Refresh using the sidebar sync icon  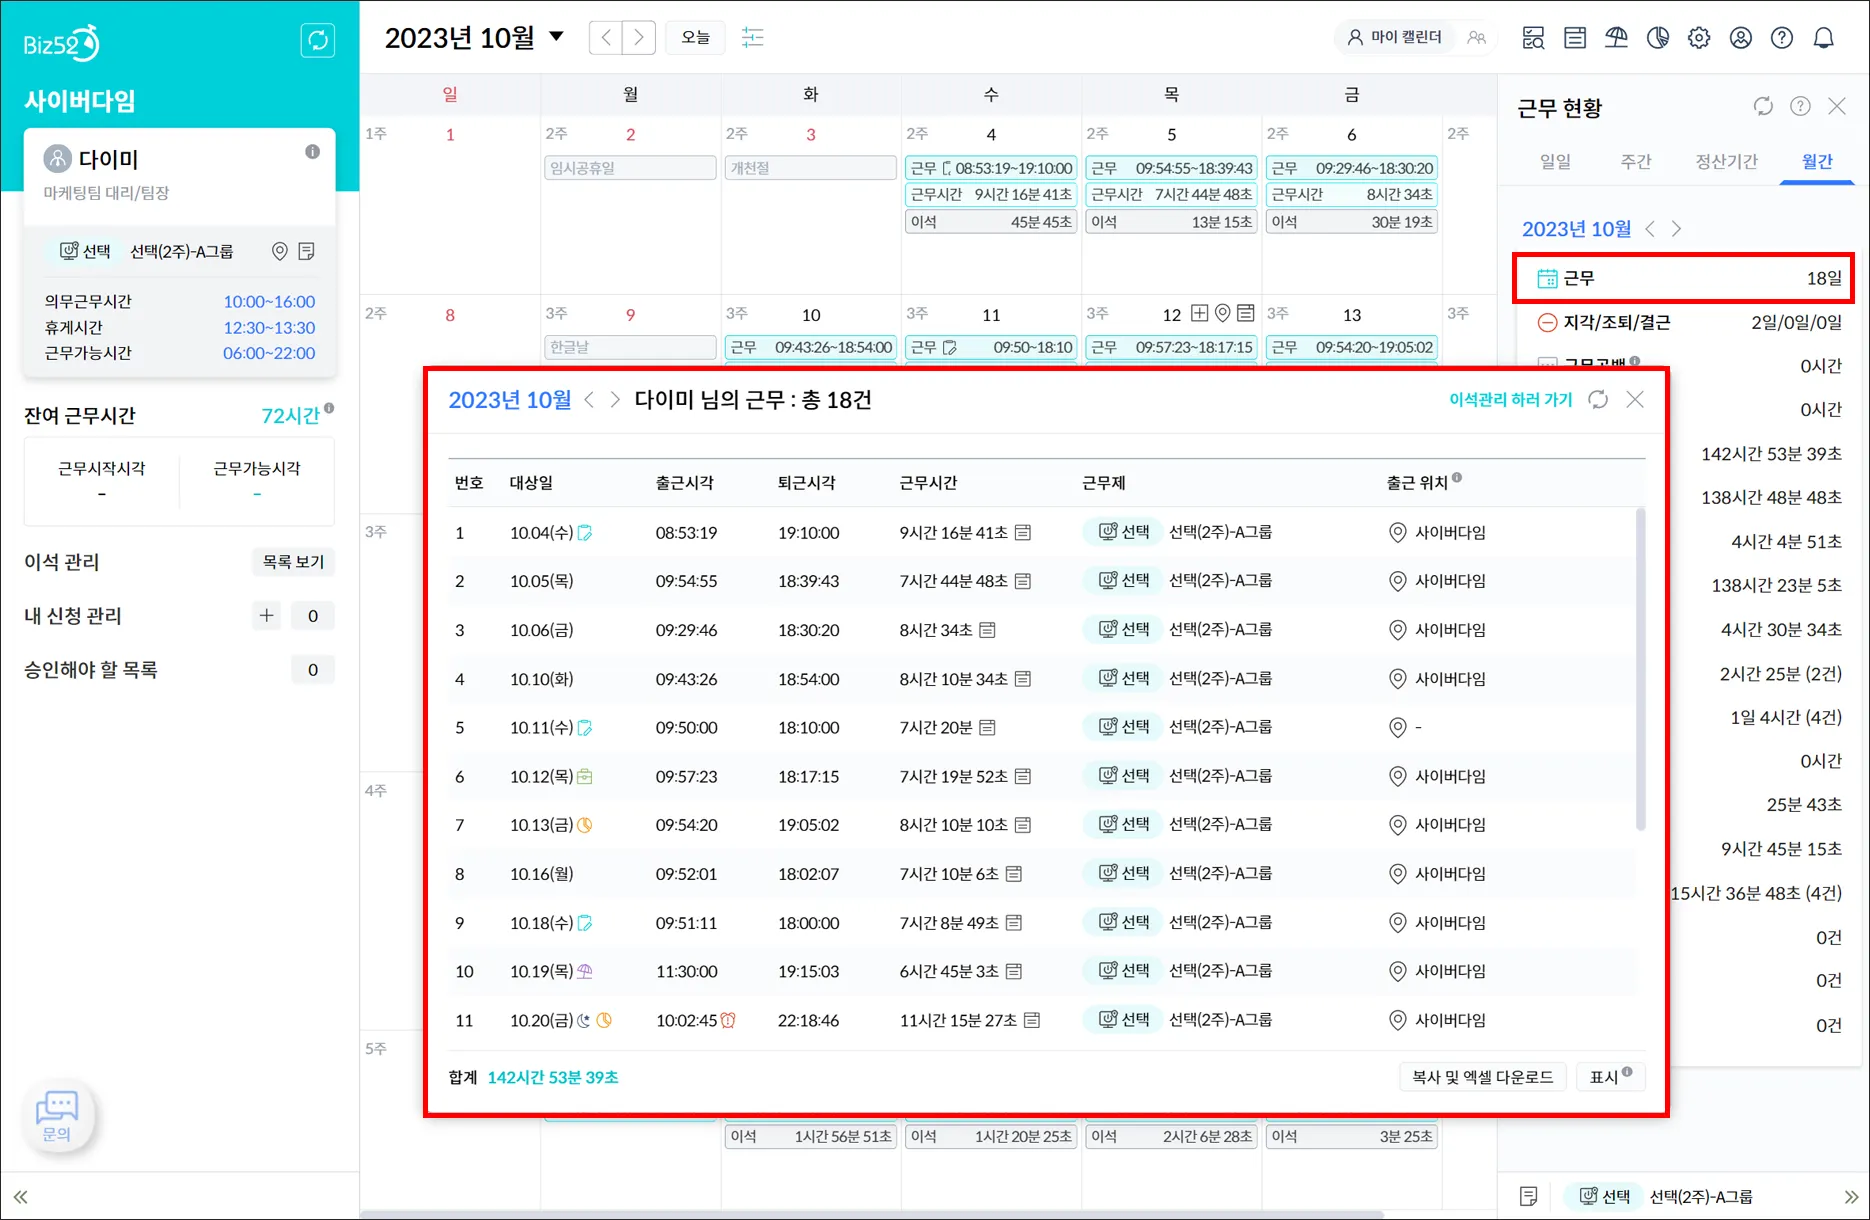point(318,40)
